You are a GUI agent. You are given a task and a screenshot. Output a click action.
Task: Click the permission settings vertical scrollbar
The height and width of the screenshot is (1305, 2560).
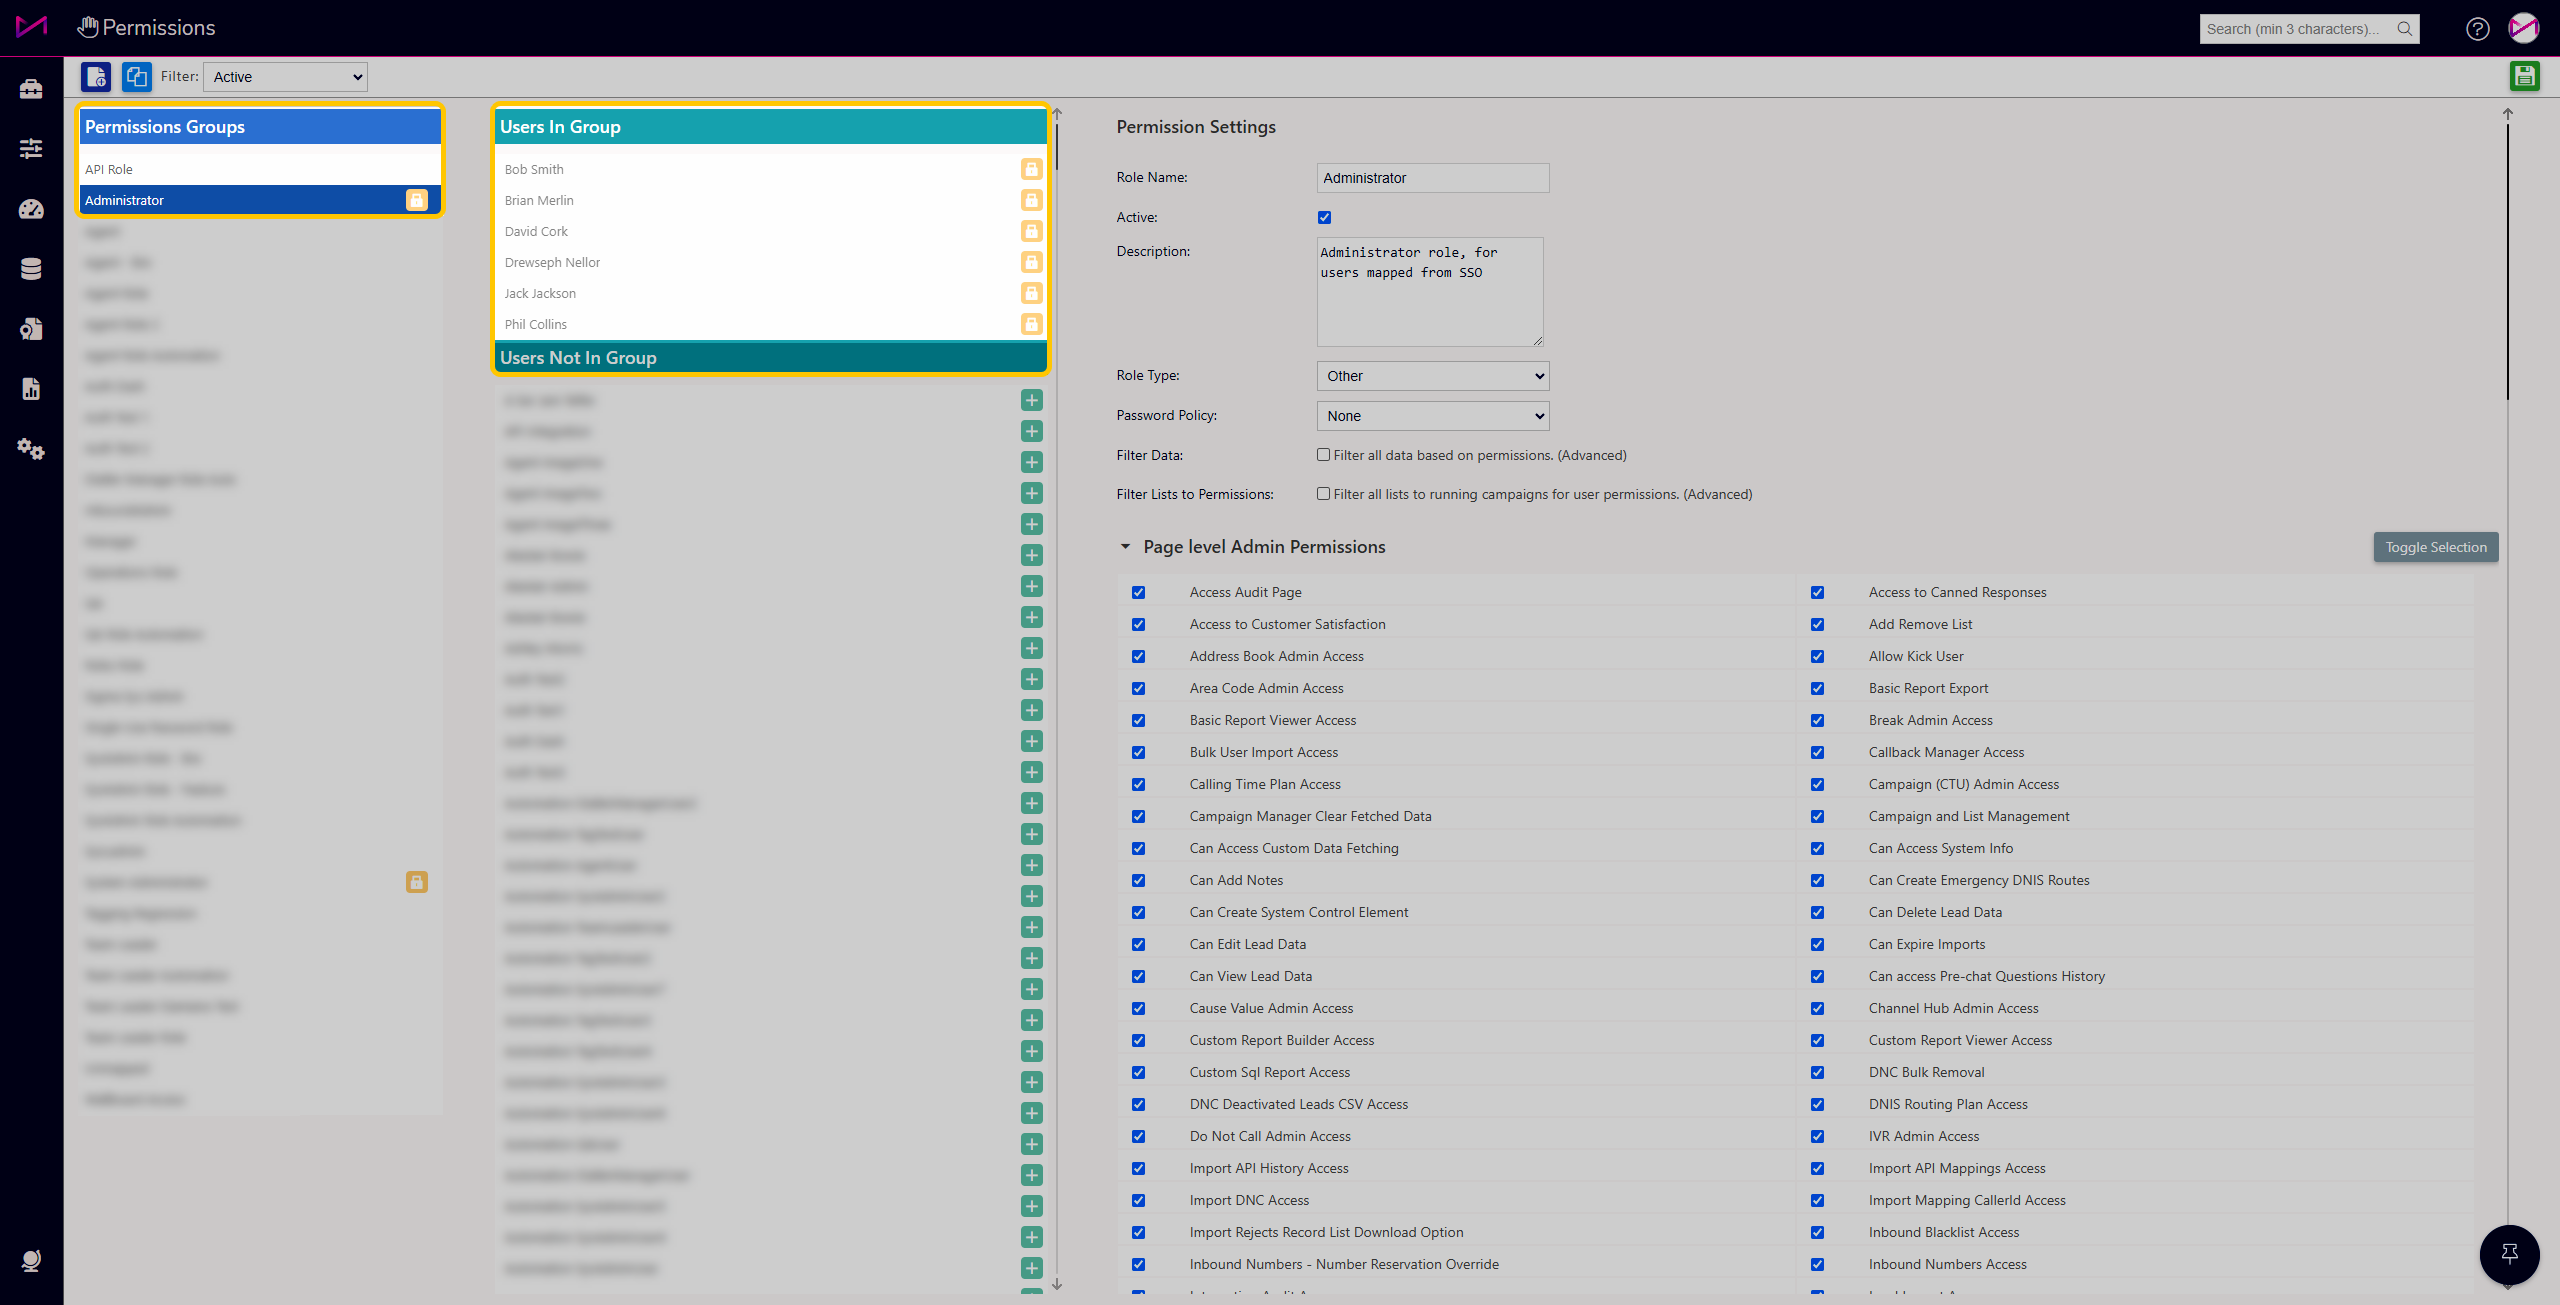(2508, 260)
